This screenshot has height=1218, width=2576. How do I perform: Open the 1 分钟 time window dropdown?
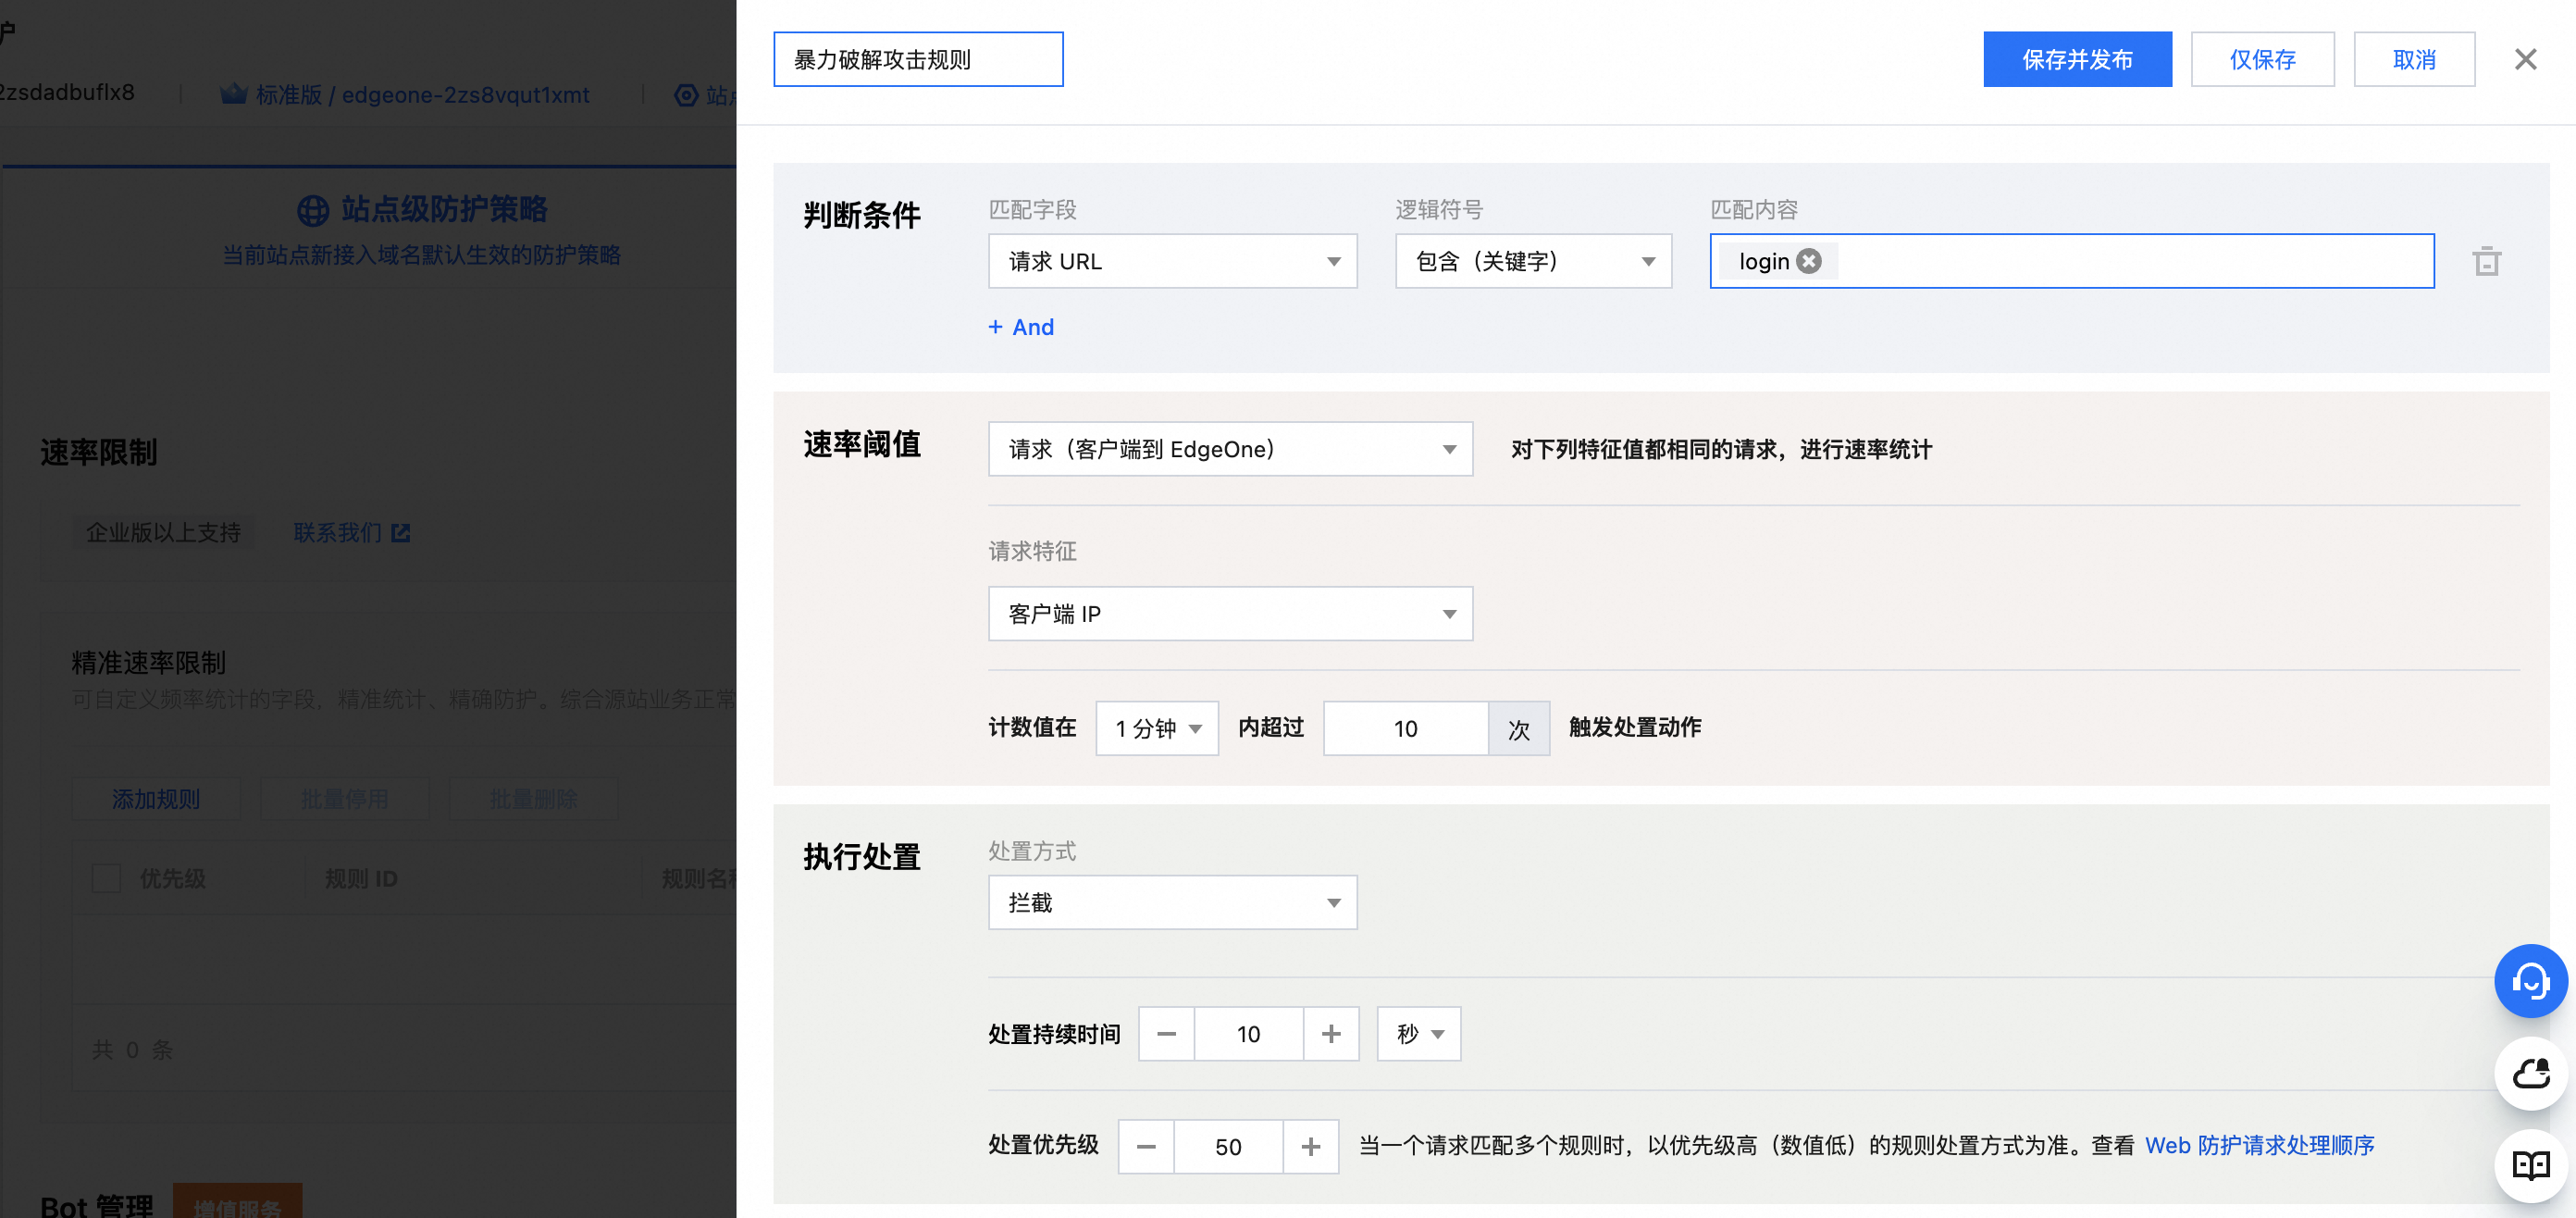pyautogui.click(x=1157, y=728)
